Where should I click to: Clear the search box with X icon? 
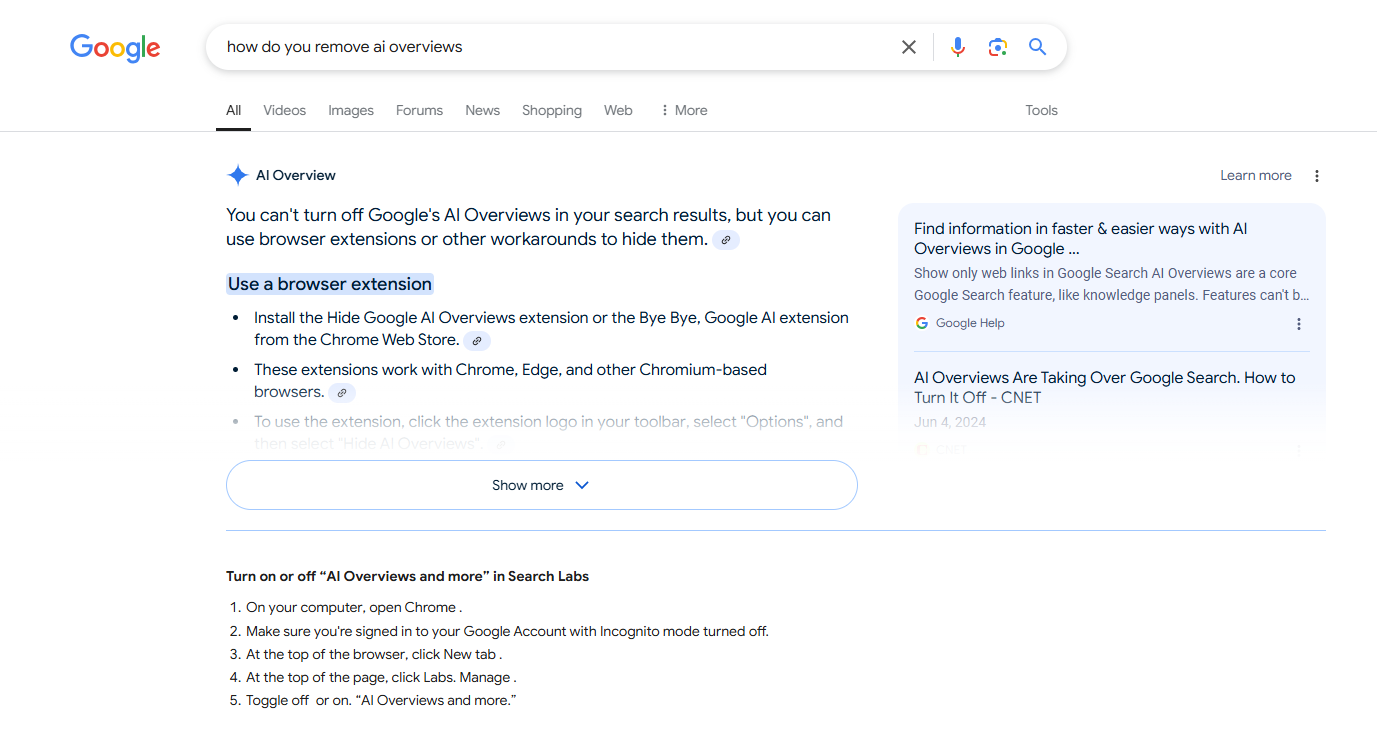pyautogui.click(x=908, y=47)
